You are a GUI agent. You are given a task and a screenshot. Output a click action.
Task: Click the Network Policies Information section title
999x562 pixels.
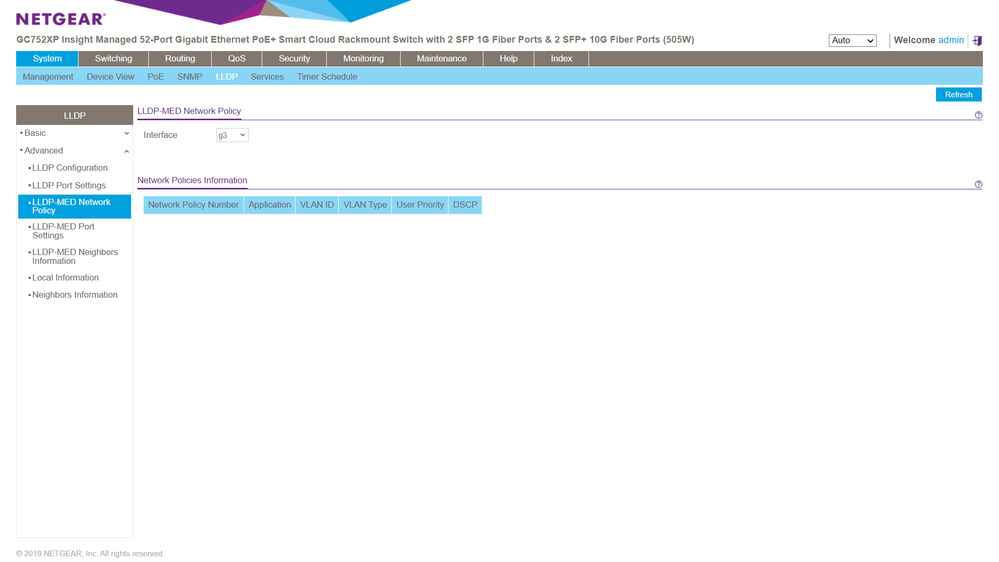point(192,180)
